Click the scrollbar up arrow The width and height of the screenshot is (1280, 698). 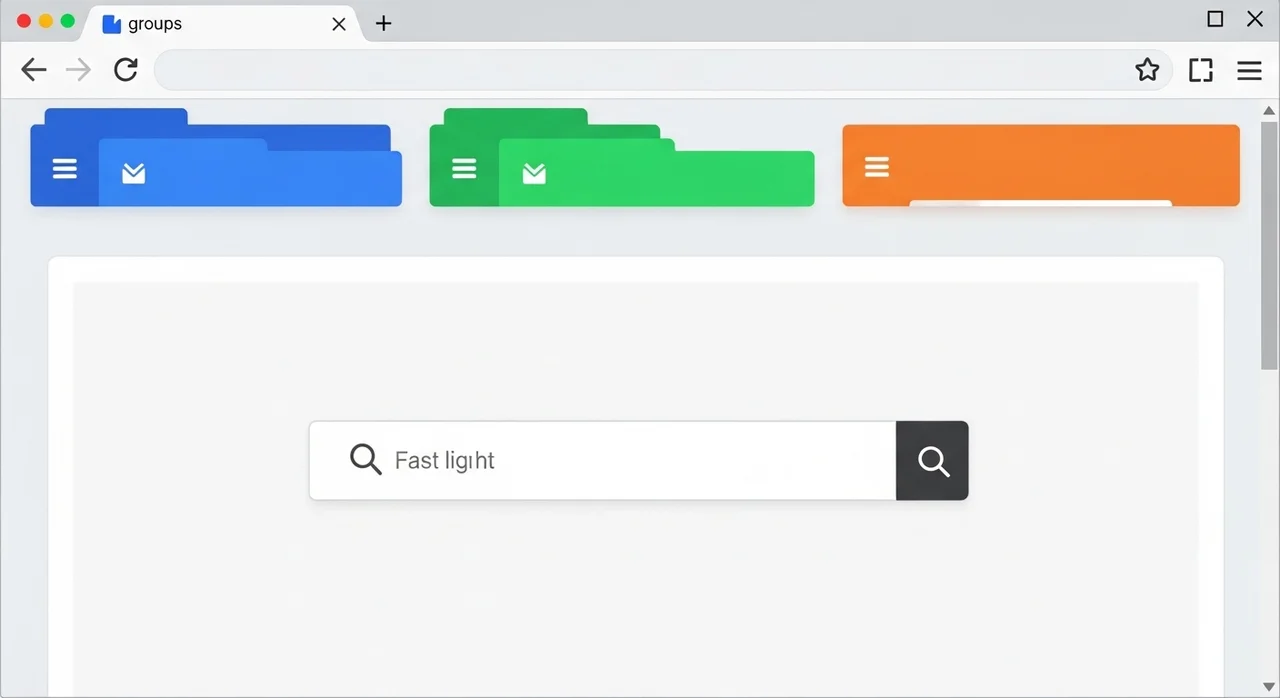pyautogui.click(x=1269, y=110)
